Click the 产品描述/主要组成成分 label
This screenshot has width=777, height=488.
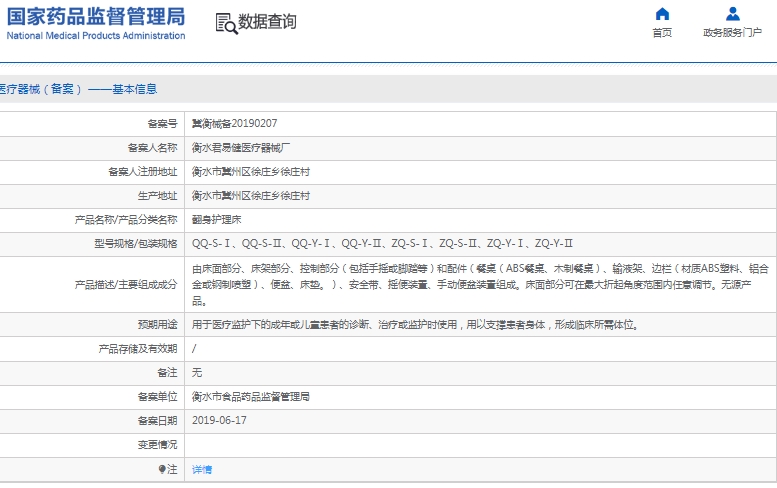(x=126, y=284)
